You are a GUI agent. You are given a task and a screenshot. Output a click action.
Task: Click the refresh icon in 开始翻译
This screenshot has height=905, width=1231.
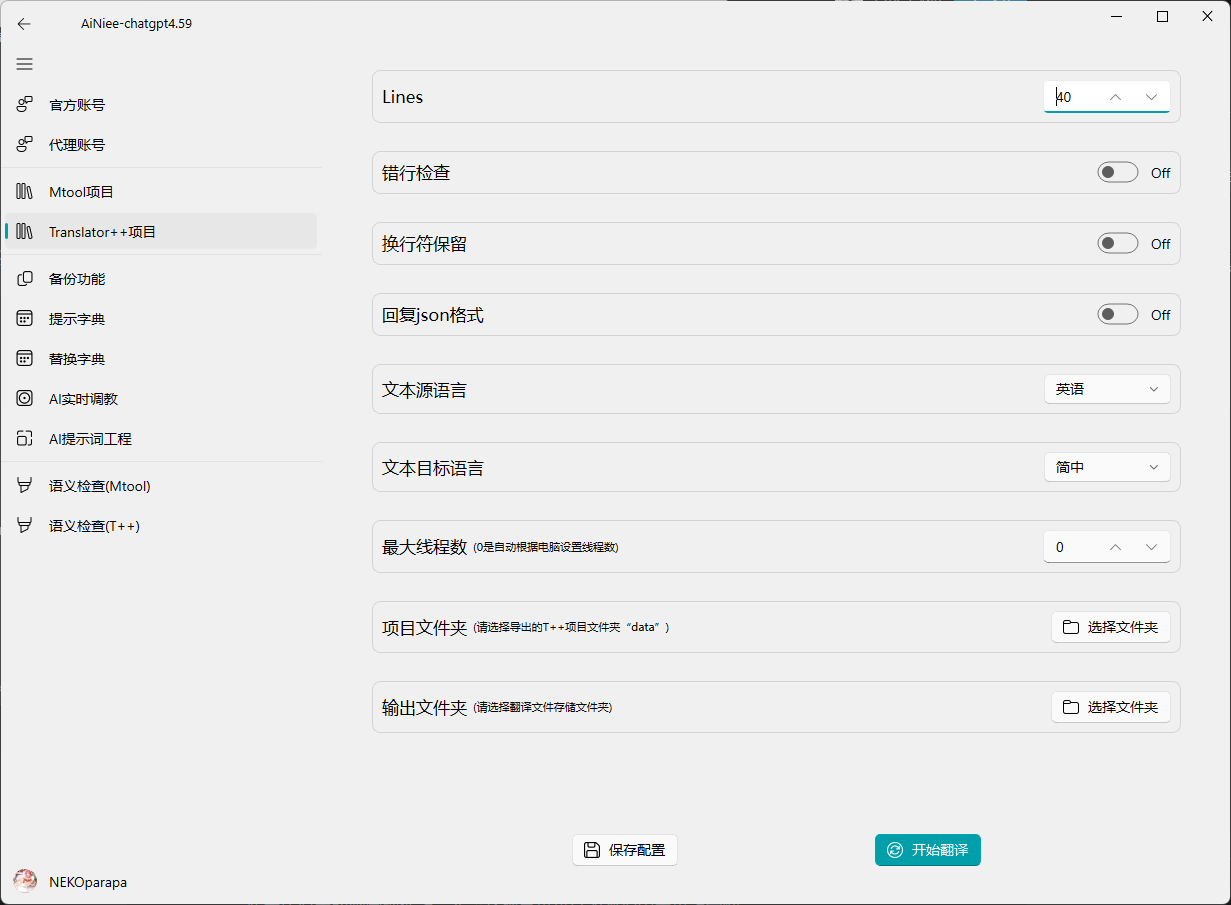click(895, 850)
